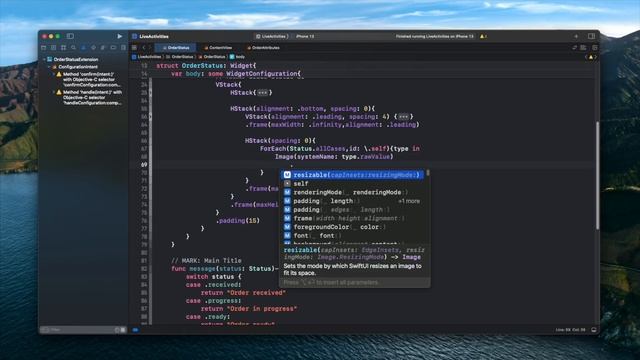
Task: Select the Find navigator magnifier icon
Action: point(73,48)
